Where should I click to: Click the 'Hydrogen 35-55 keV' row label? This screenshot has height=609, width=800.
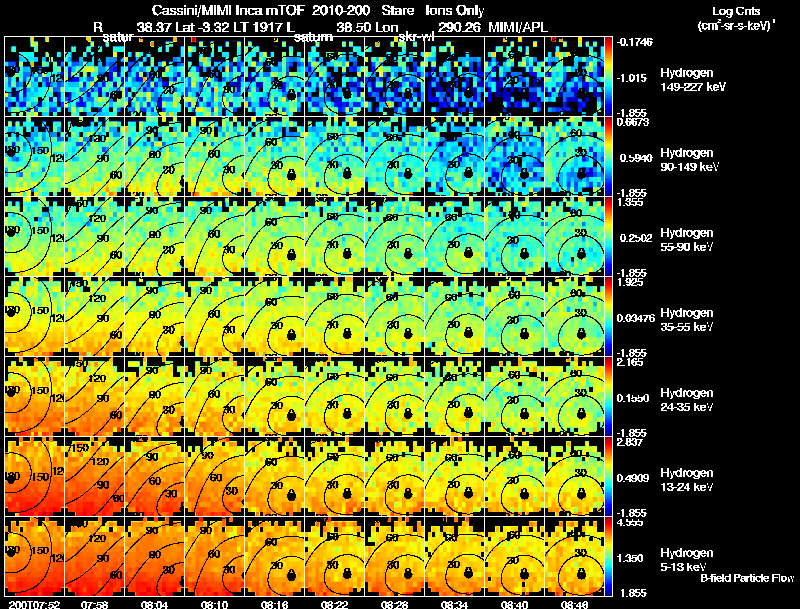tap(687, 320)
